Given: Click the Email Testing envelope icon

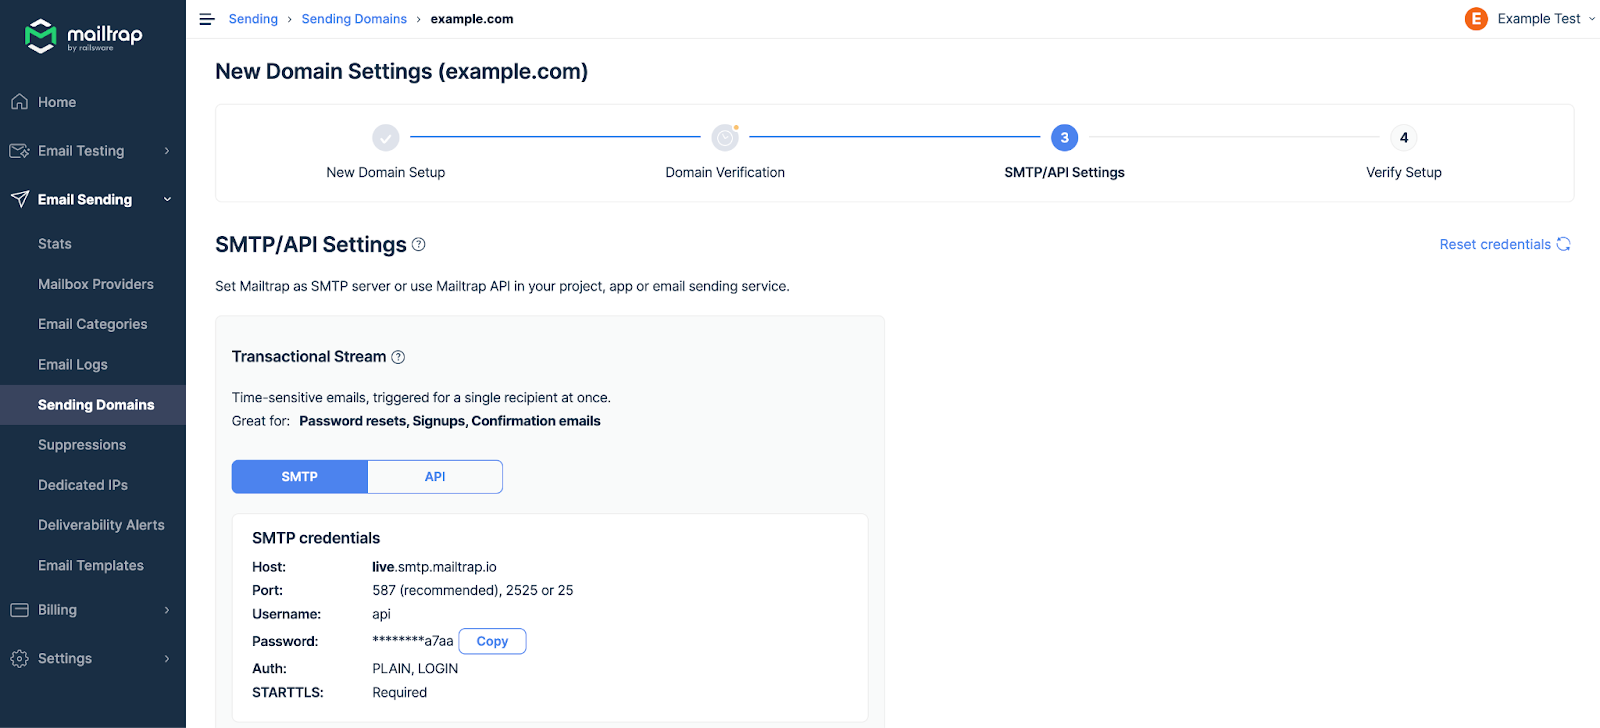Looking at the screenshot, I should [19, 151].
